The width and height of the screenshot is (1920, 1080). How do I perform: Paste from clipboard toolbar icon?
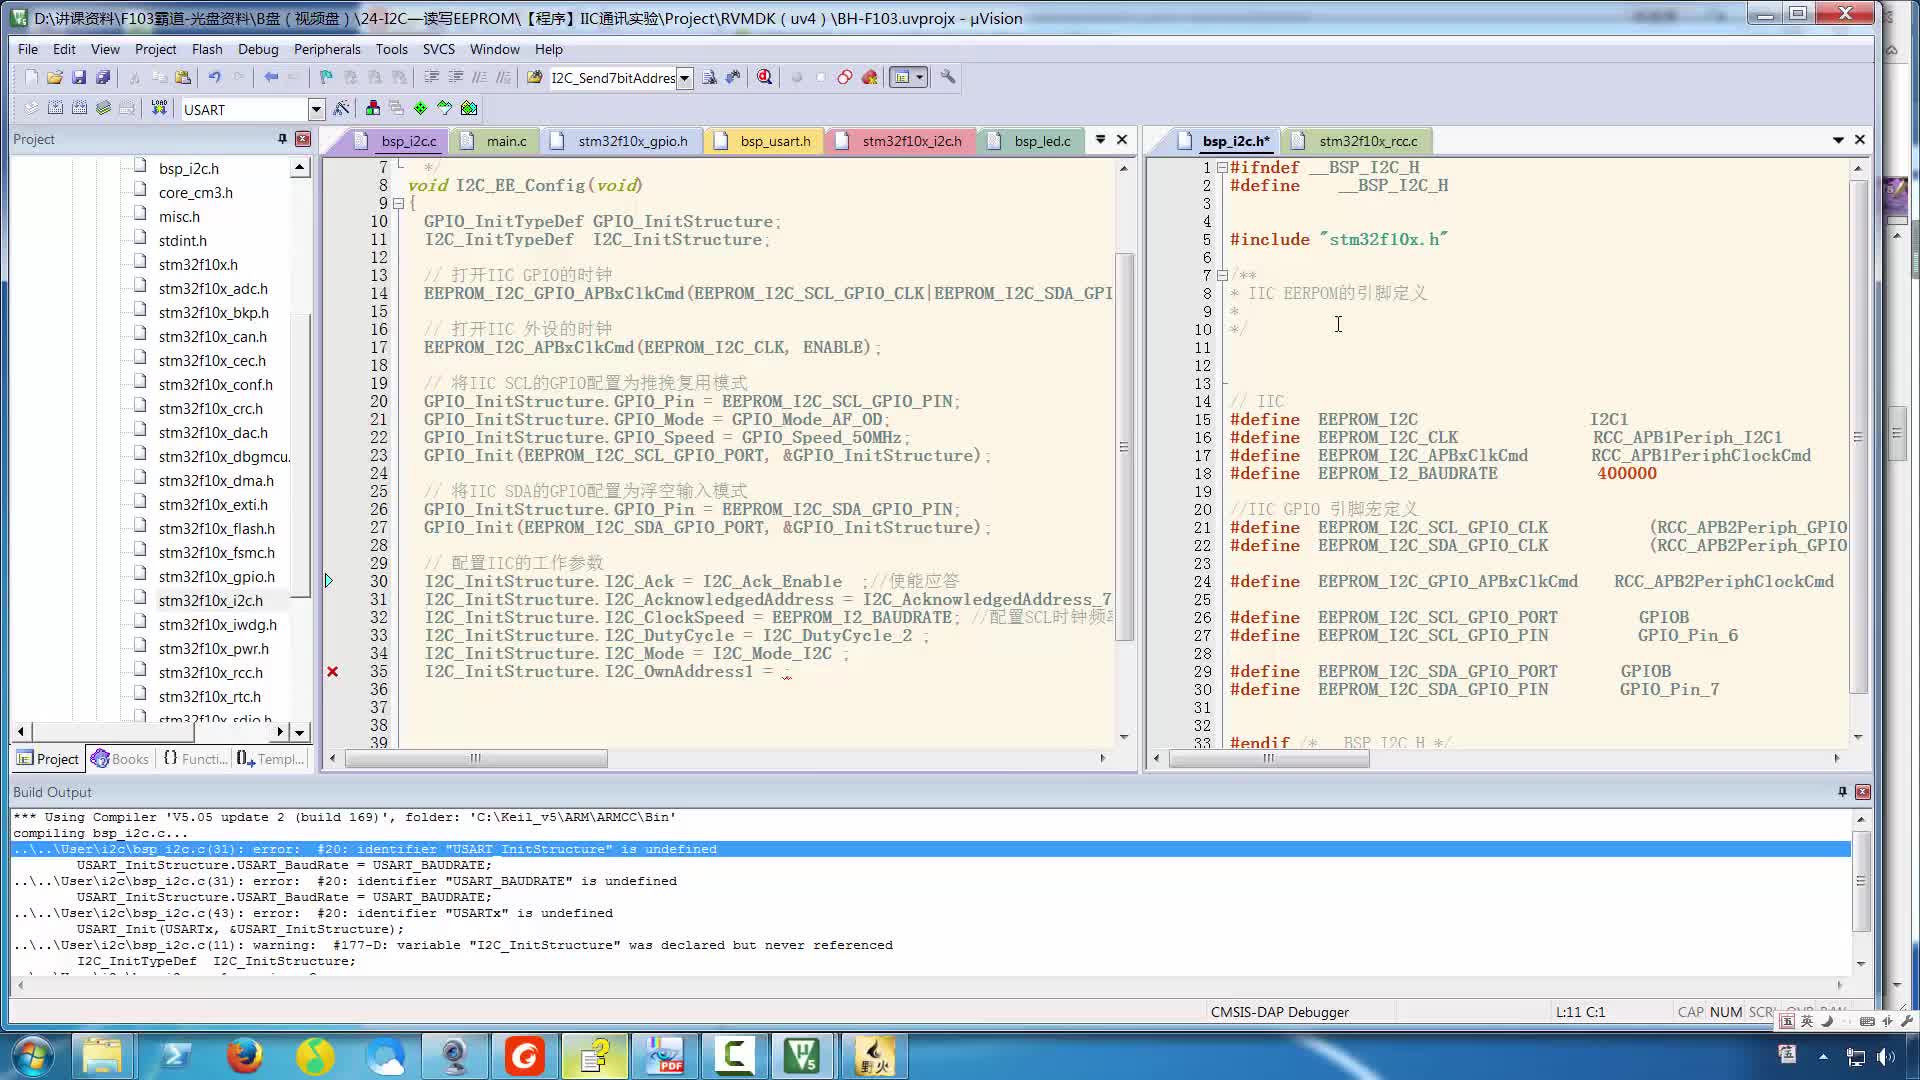(x=183, y=77)
